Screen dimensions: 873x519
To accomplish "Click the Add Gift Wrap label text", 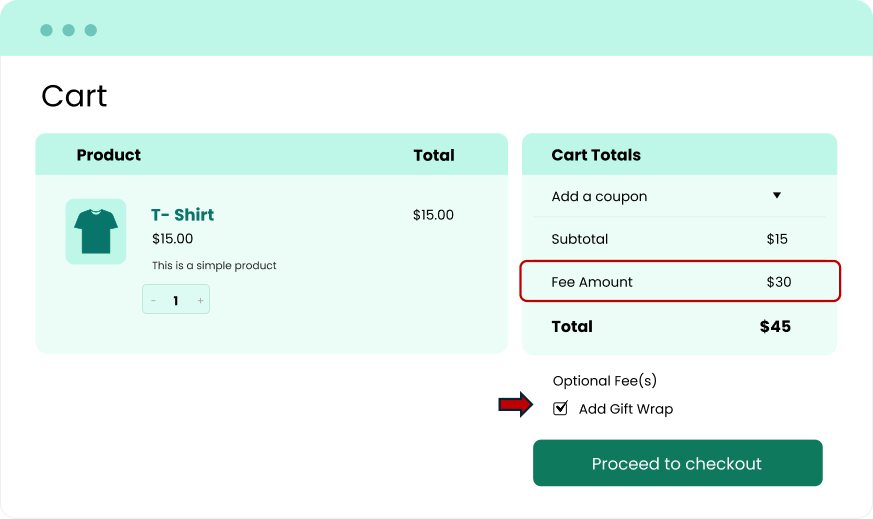I will tap(626, 409).
